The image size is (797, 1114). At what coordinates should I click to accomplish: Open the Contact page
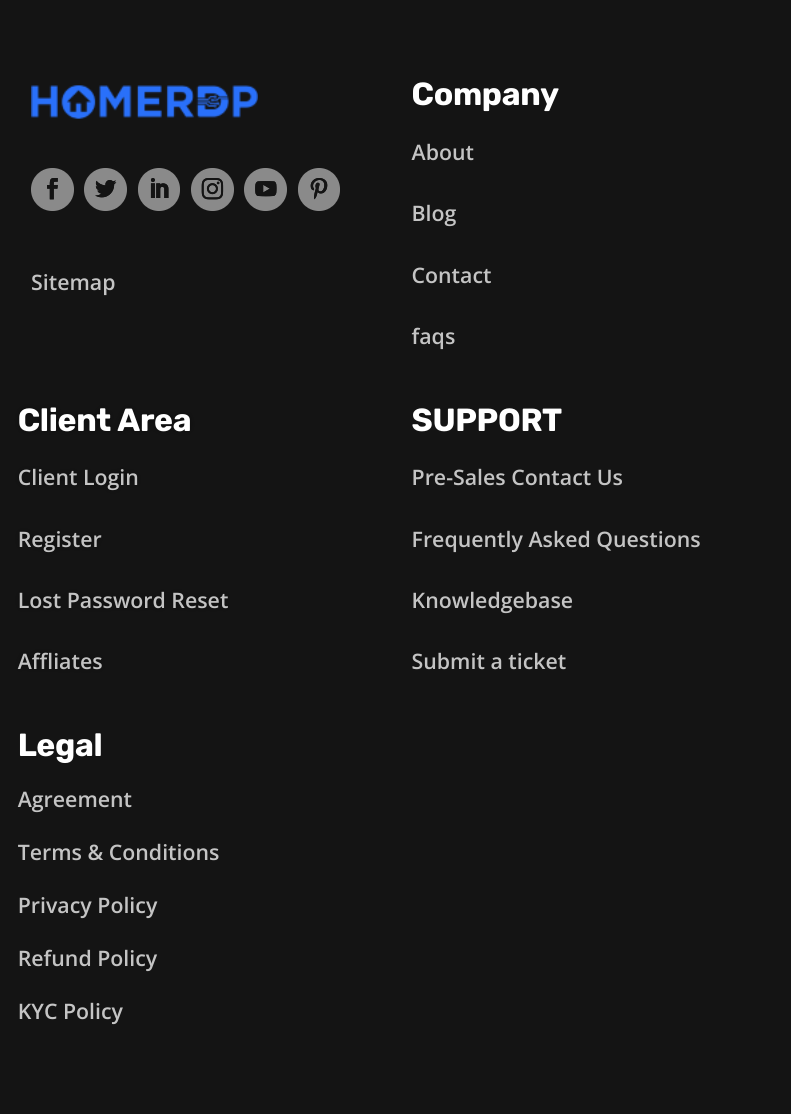[x=451, y=275]
